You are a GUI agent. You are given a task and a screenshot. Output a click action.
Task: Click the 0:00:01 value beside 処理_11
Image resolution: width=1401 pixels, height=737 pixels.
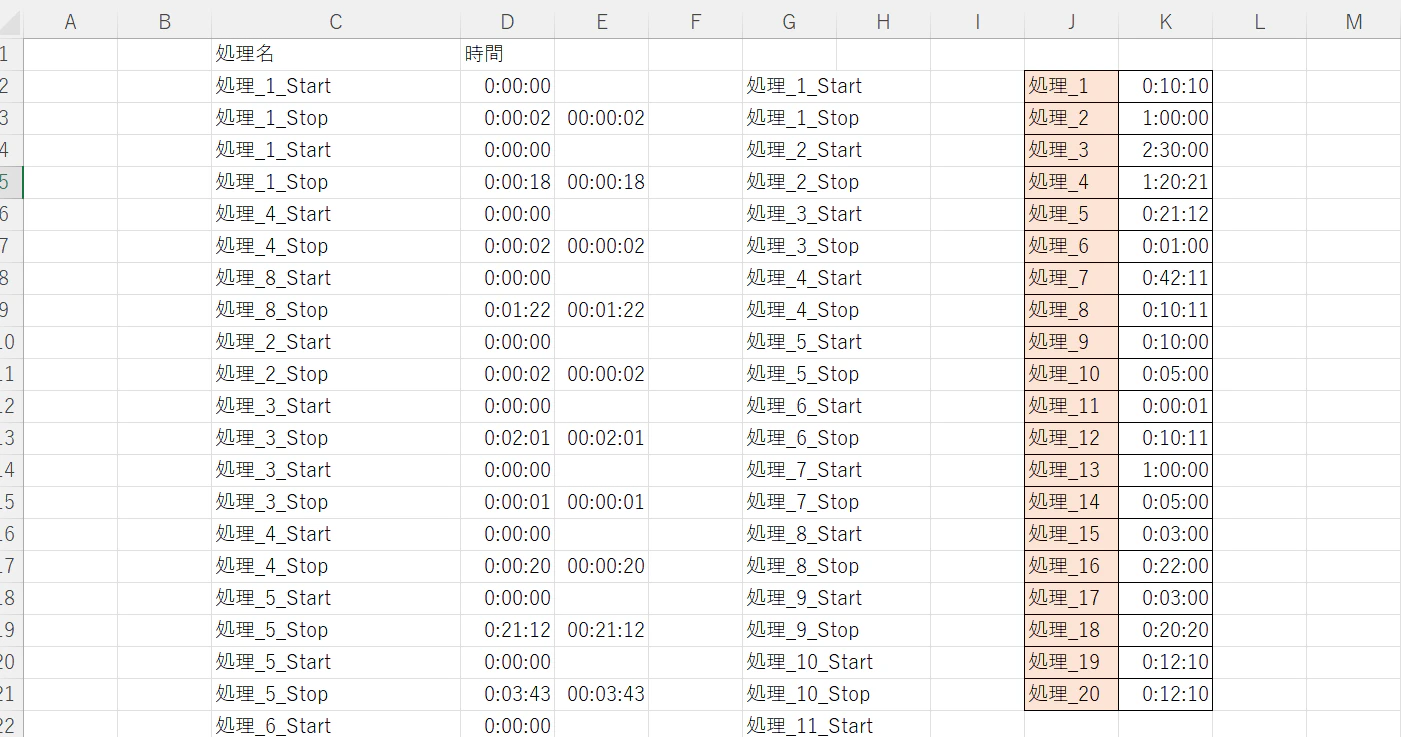(1165, 406)
